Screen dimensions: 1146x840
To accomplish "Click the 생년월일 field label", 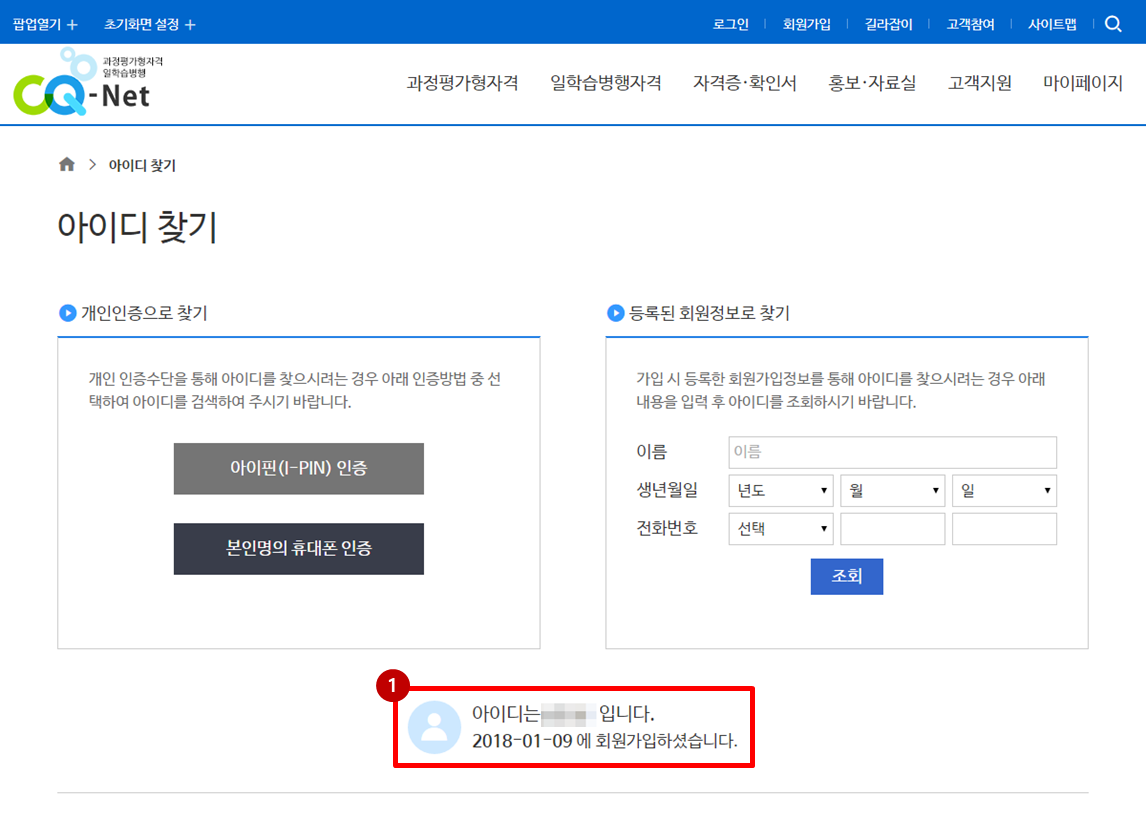I will coord(667,490).
